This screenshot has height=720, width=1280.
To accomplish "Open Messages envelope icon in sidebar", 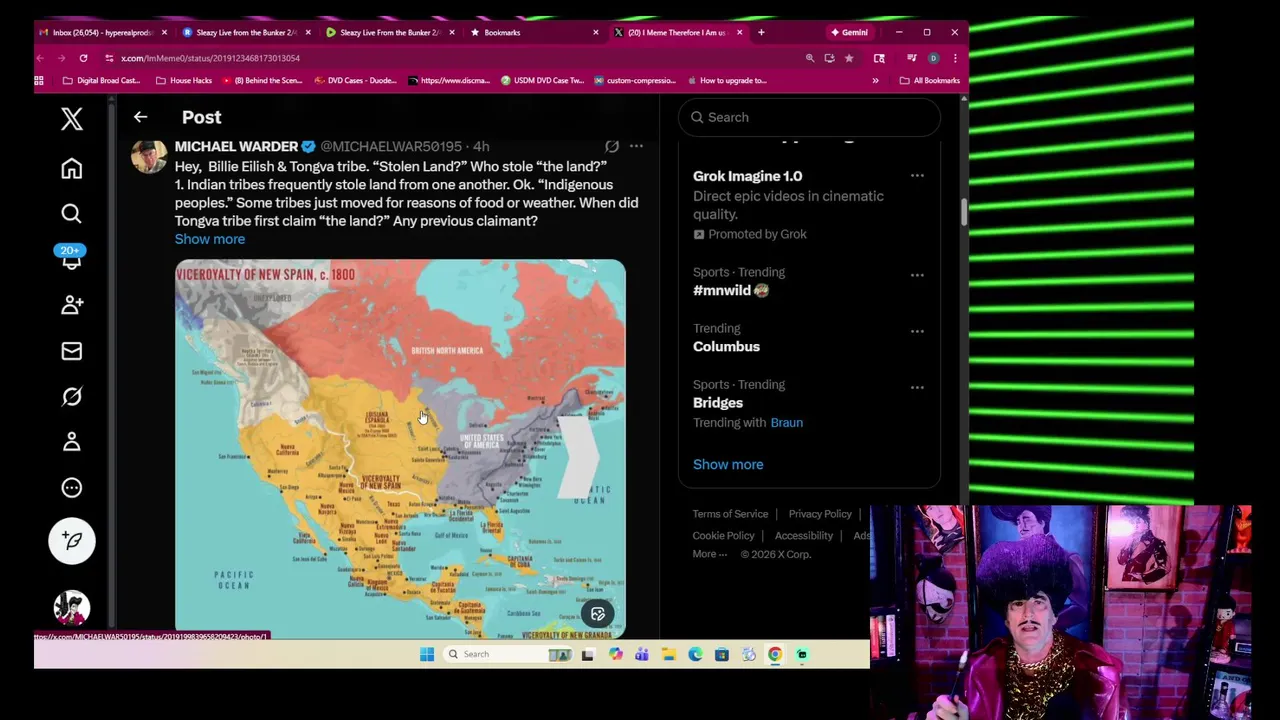I will (x=71, y=351).
